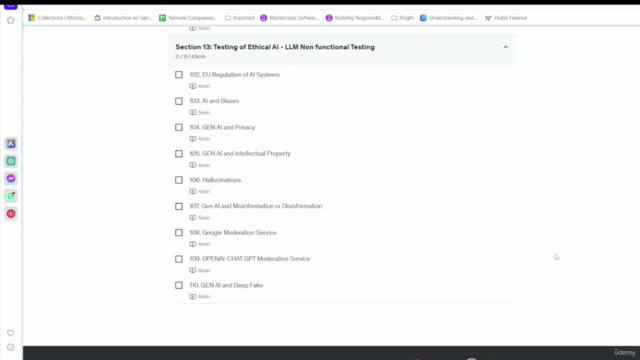This screenshot has width=640, height=360.
Task: Open lecture title 110. GEN AI and Deep Fake
Action: tap(226, 285)
